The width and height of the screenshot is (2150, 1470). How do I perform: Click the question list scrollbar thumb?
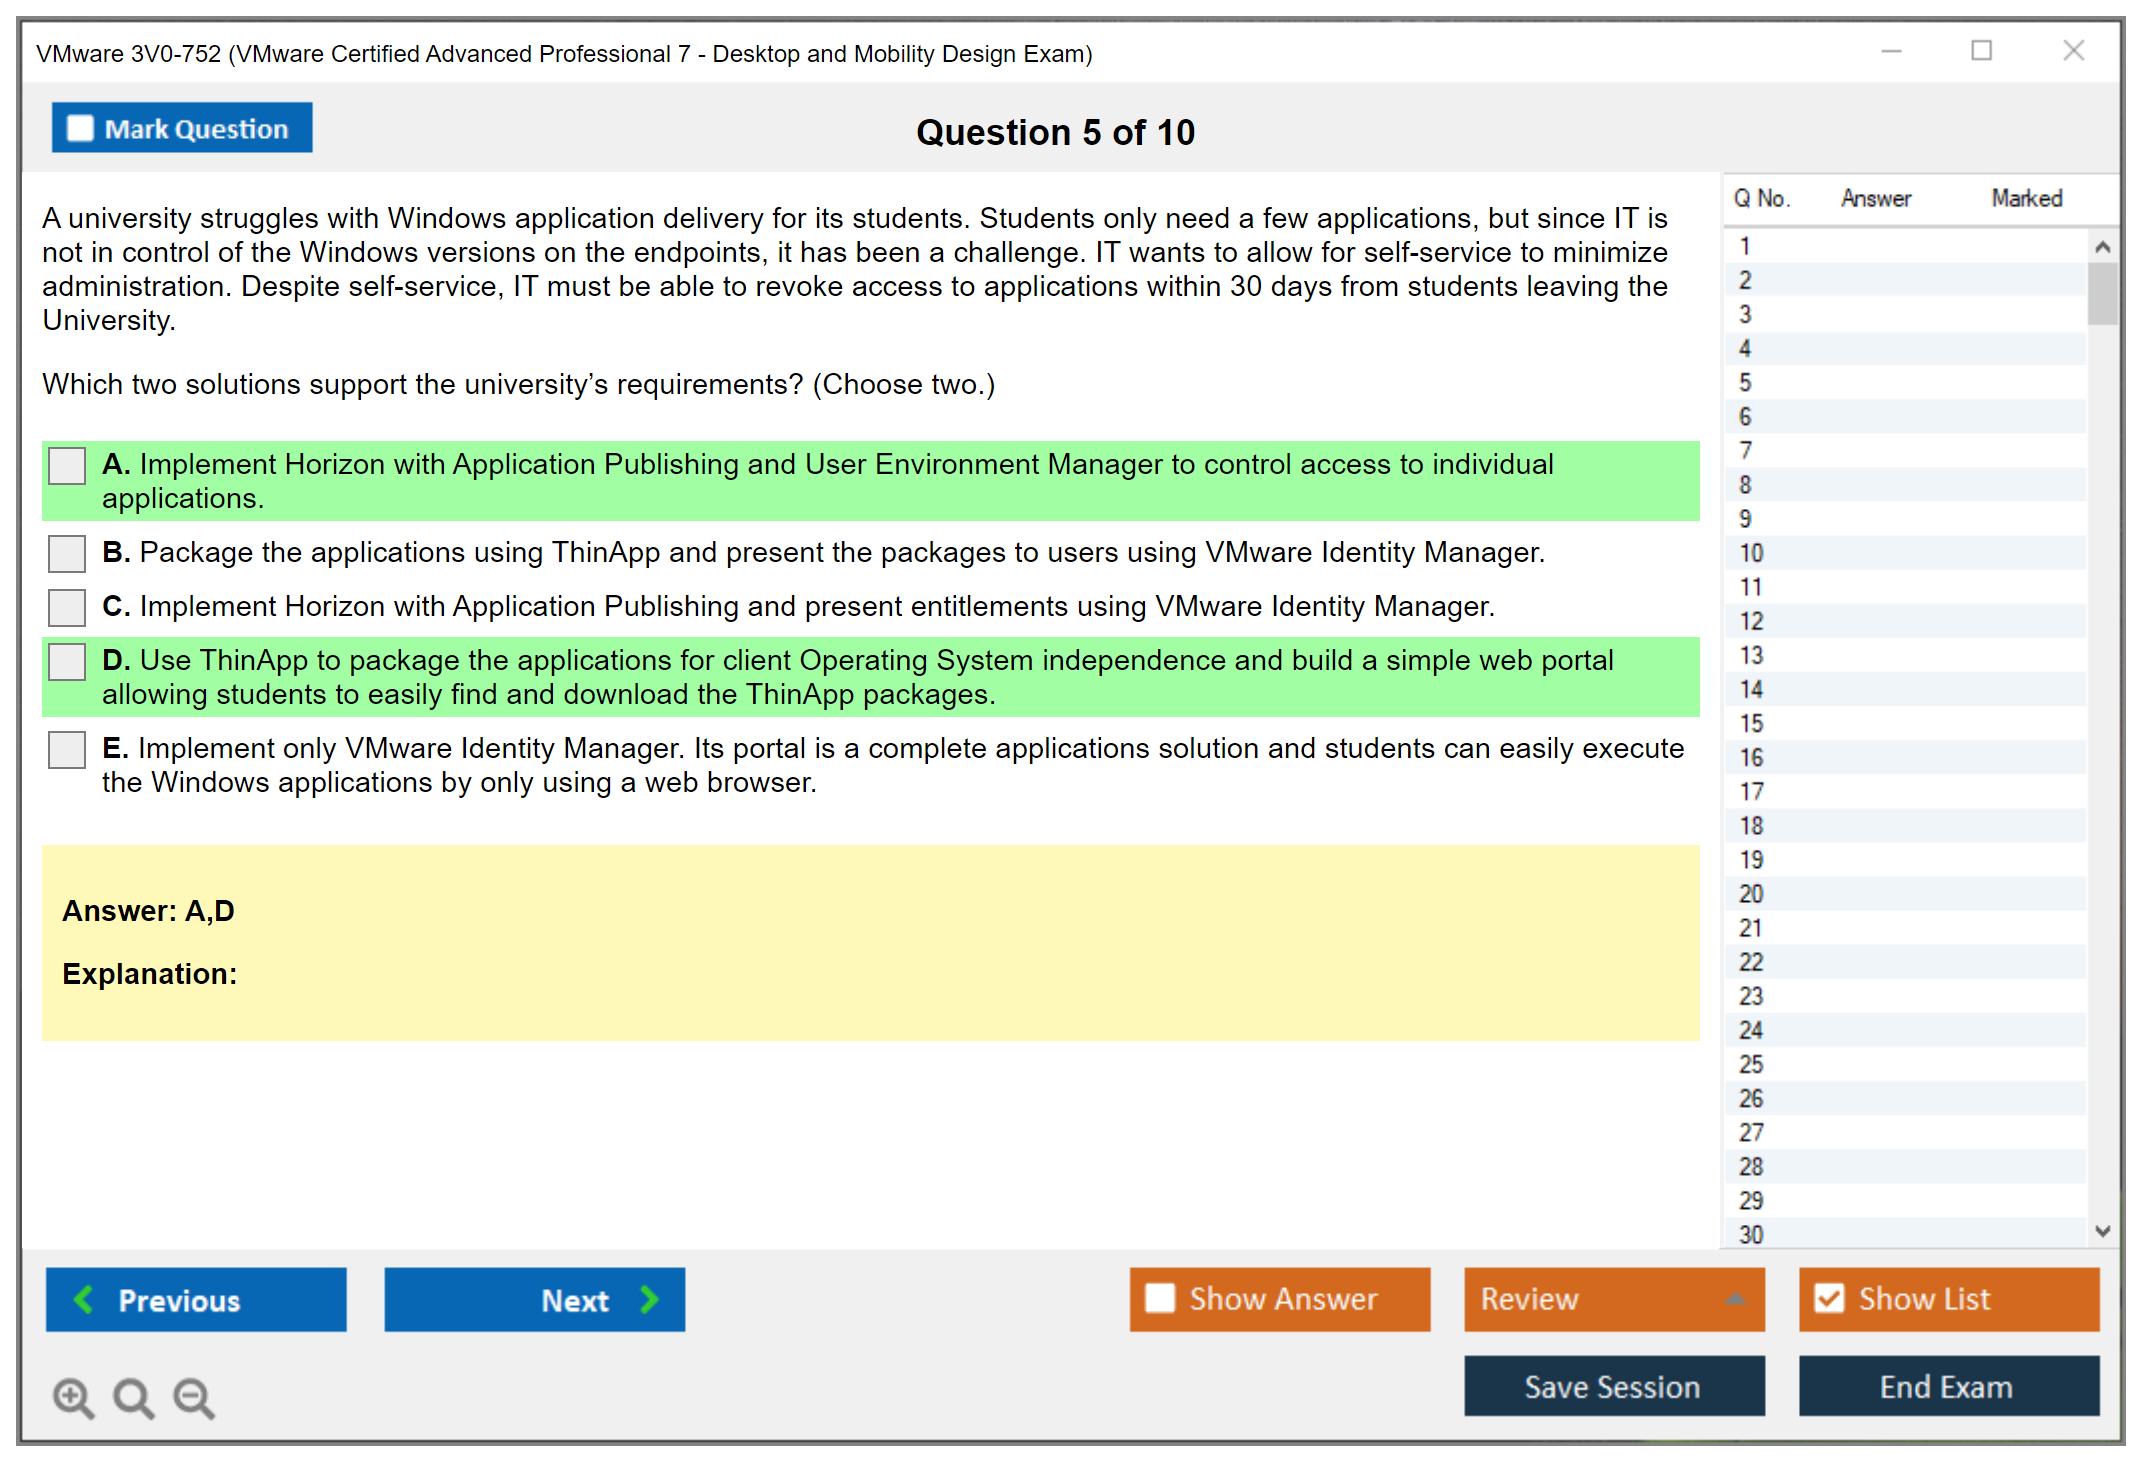[2102, 293]
